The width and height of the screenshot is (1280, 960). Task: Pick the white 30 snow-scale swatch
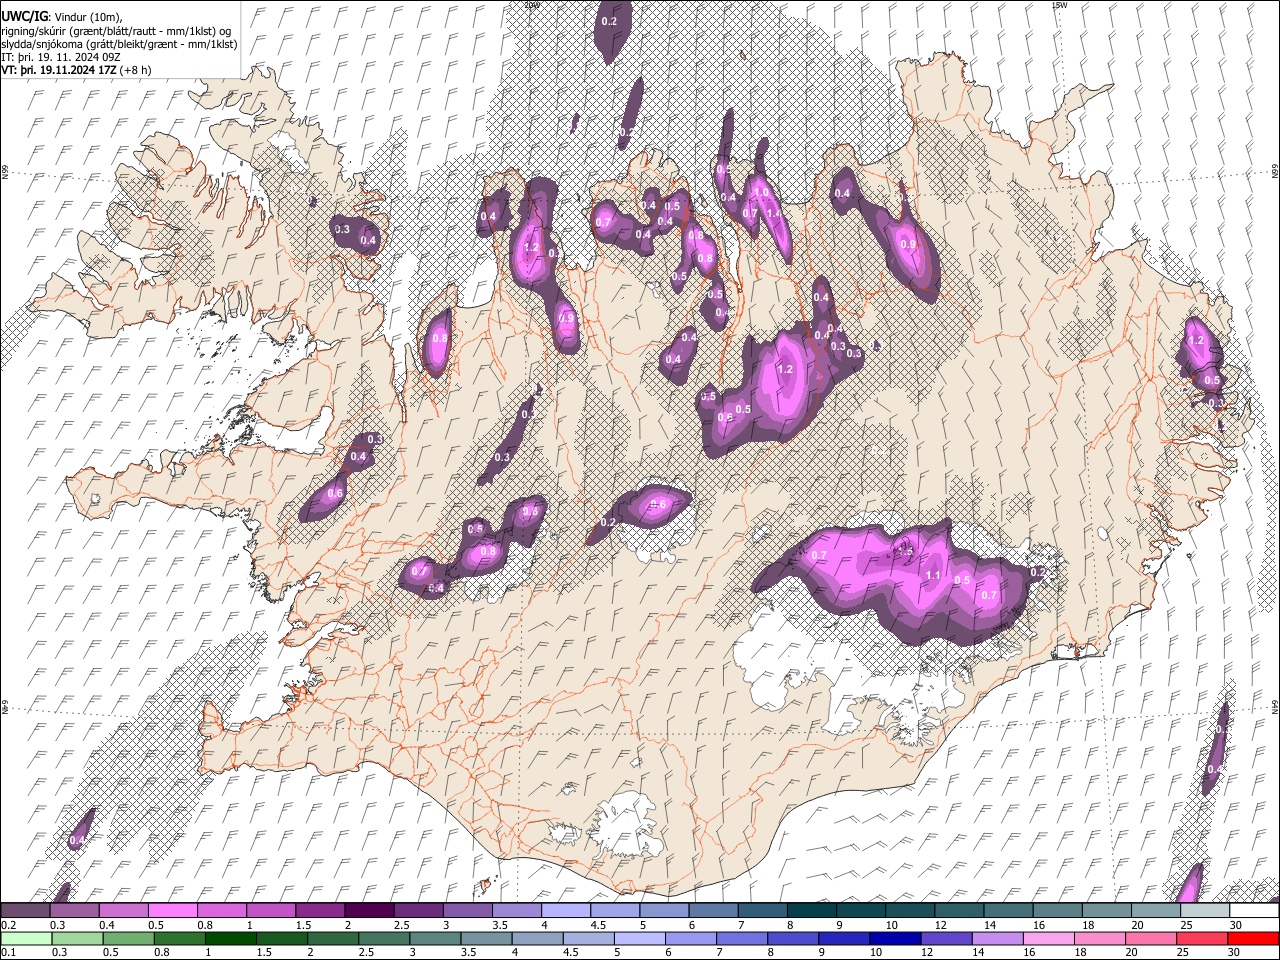point(1254,910)
